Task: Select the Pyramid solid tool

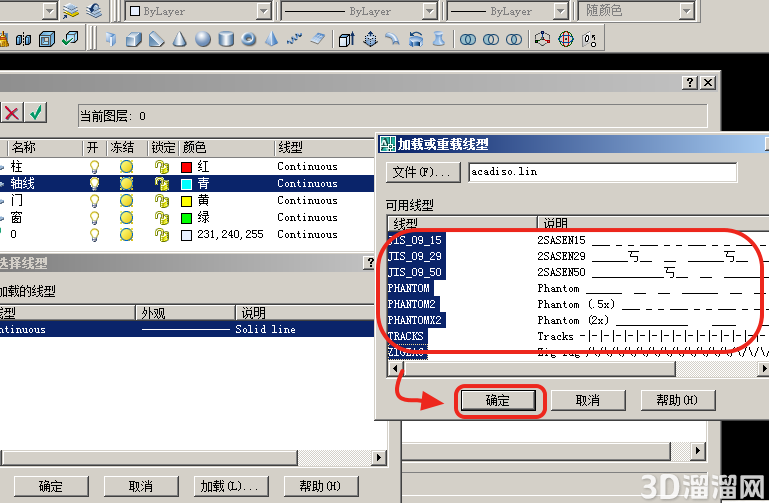Action: [272, 39]
